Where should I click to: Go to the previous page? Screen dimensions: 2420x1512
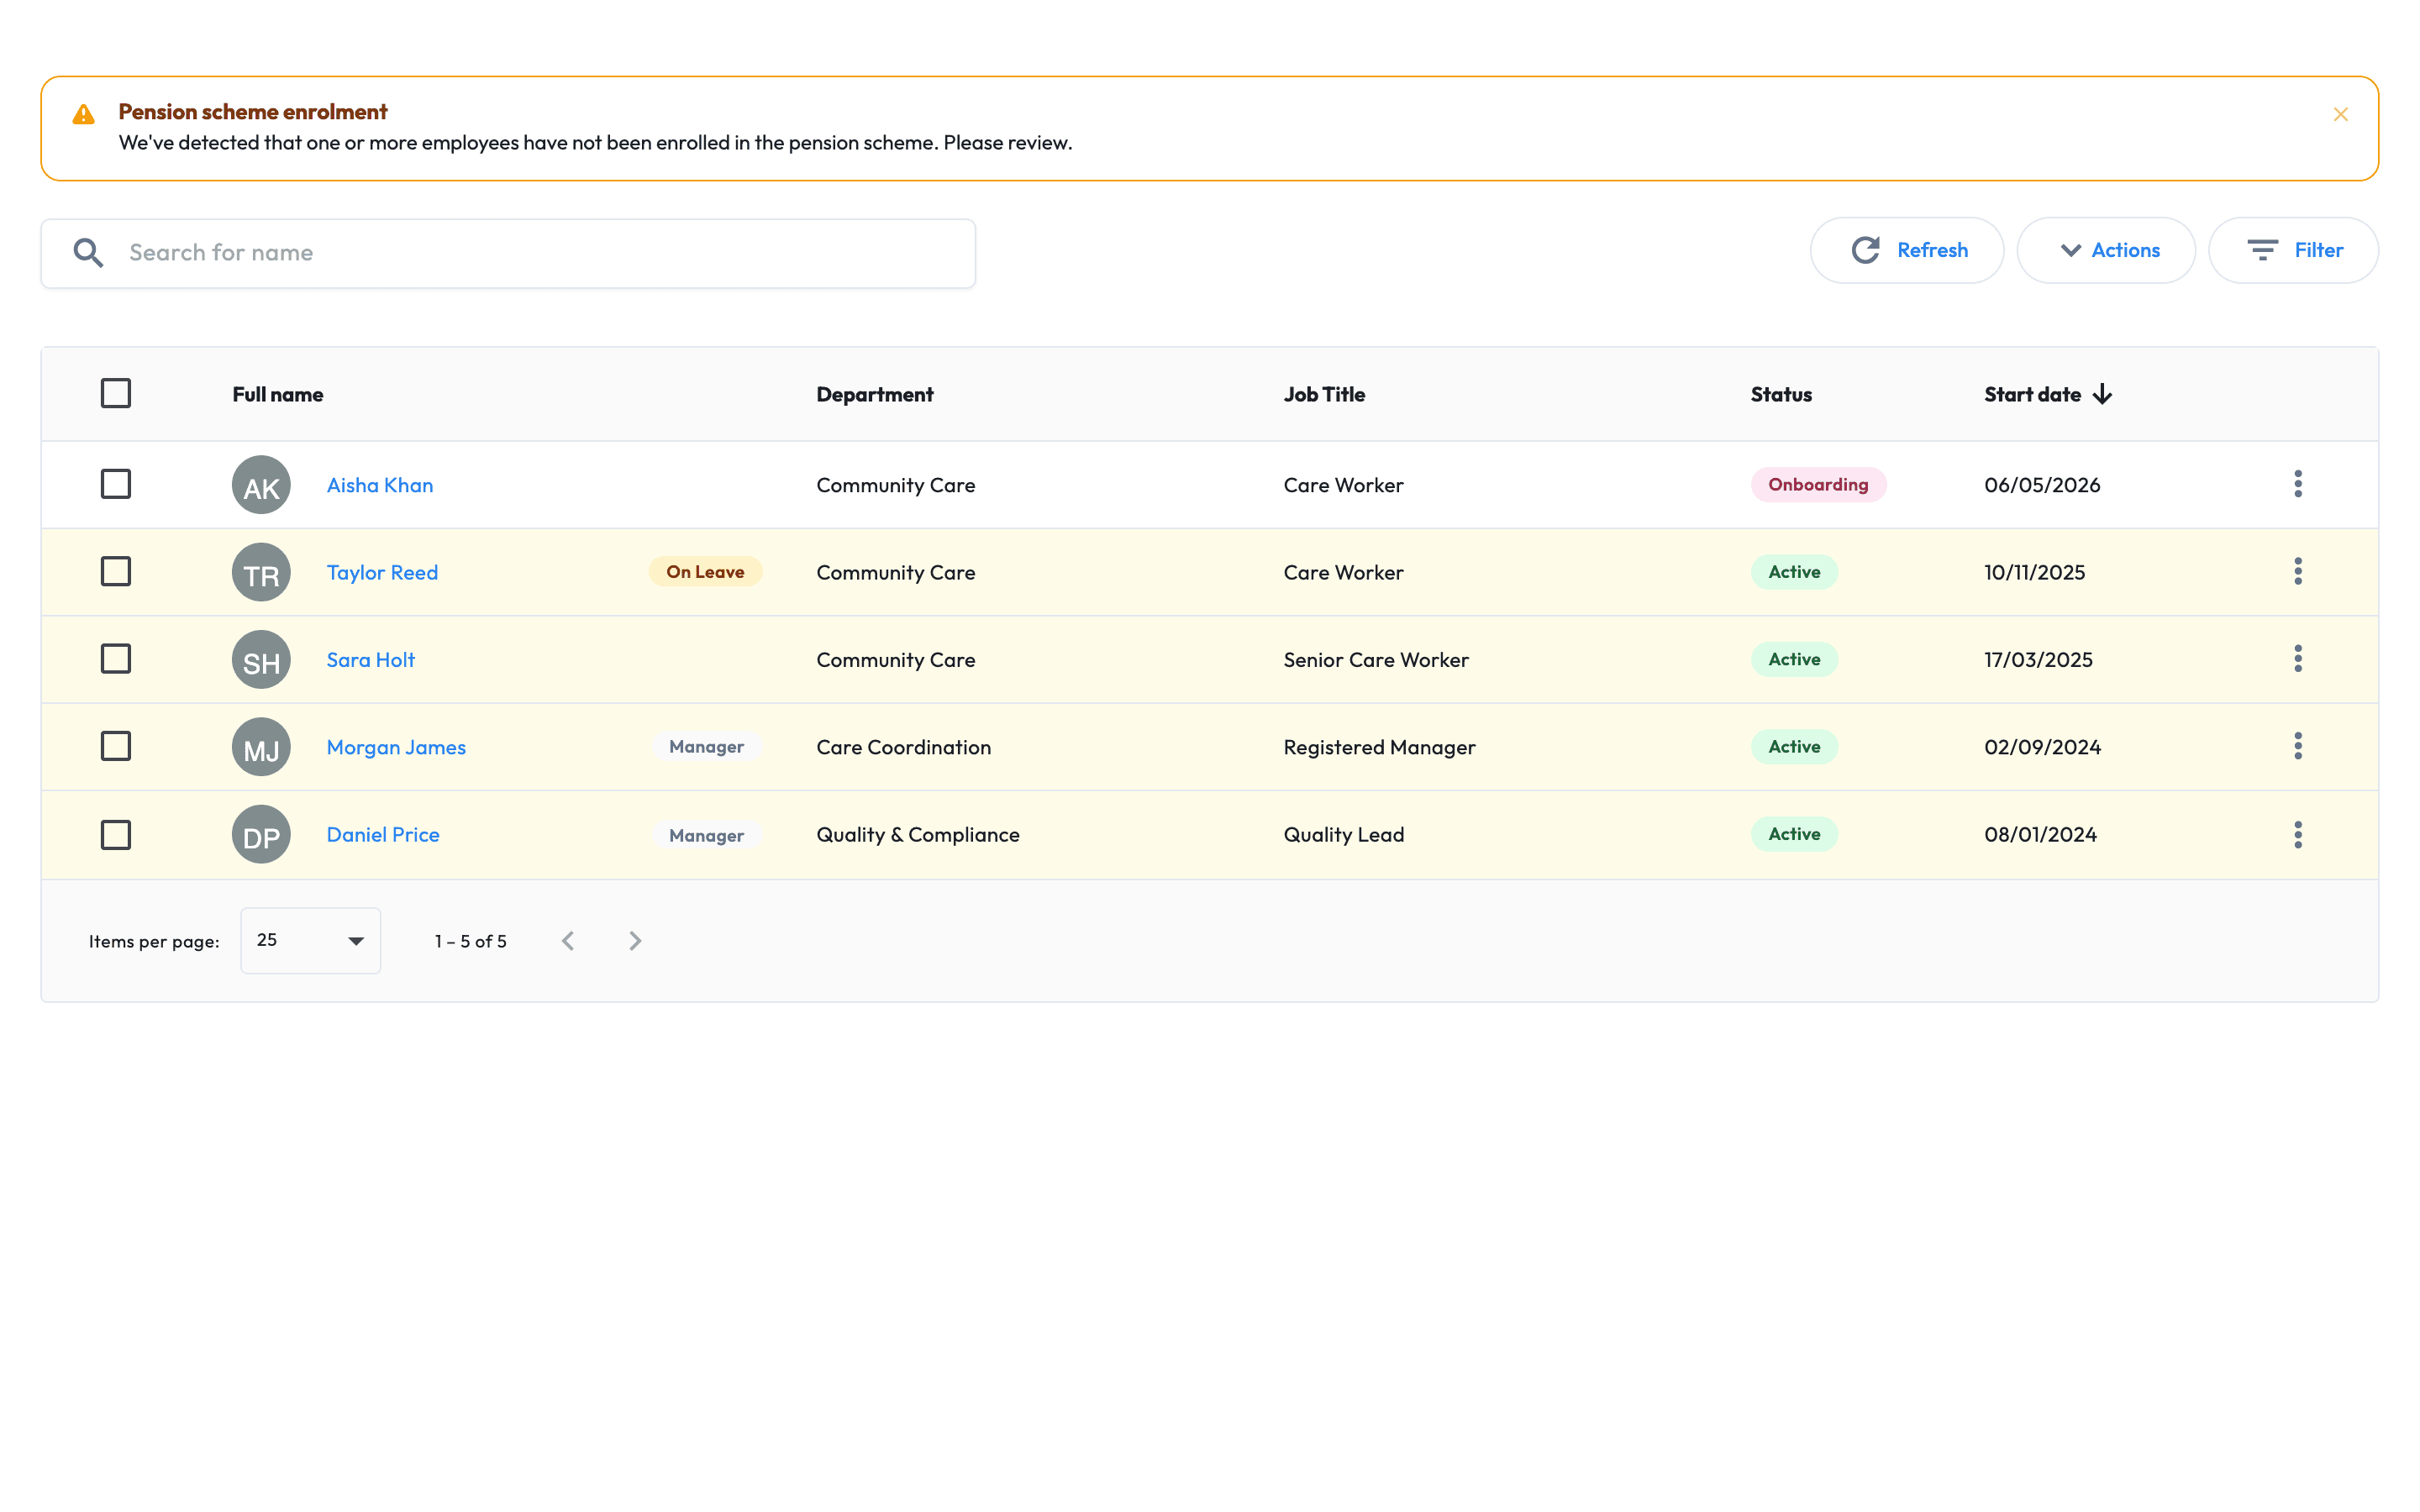coord(568,941)
